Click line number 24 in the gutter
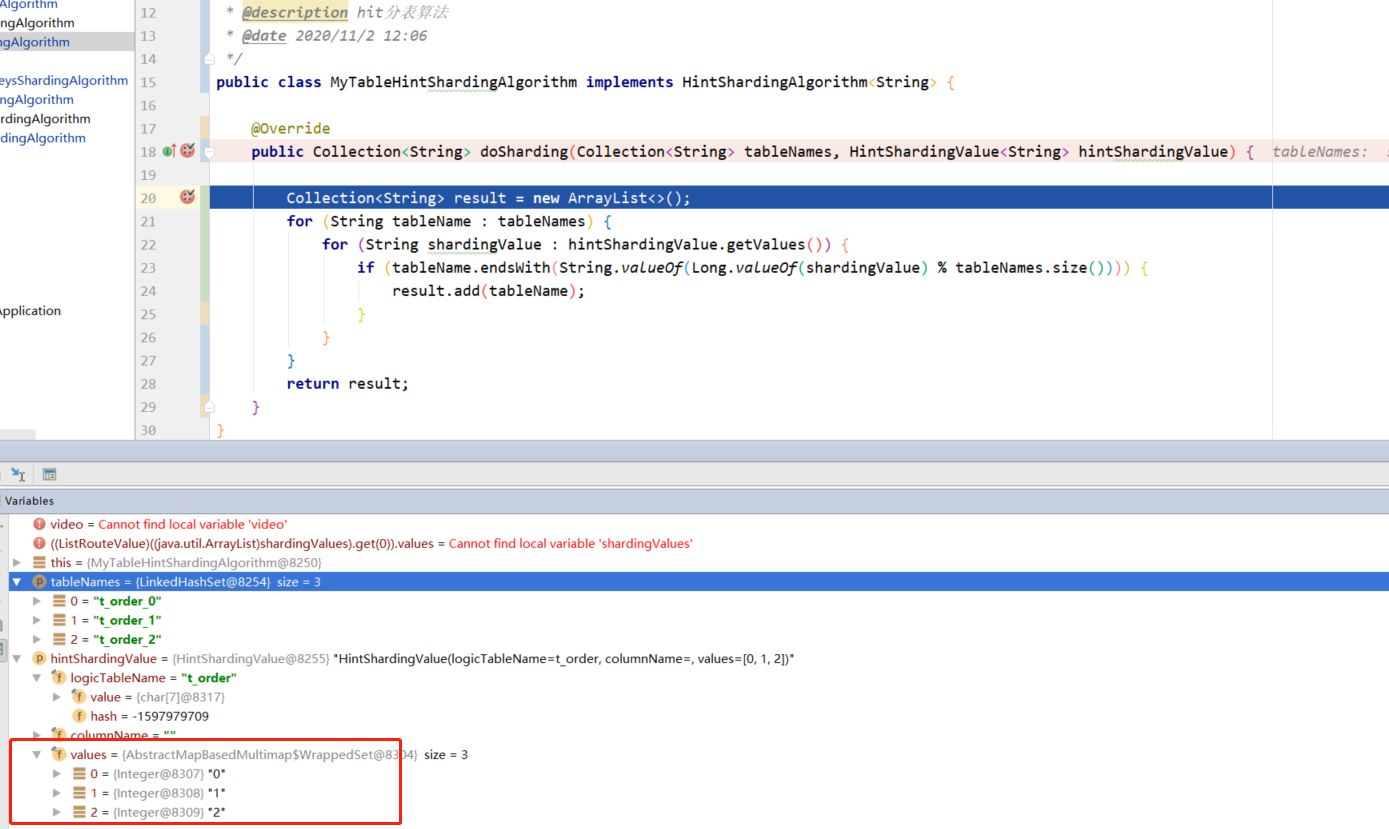The image size is (1389, 829). (148, 291)
